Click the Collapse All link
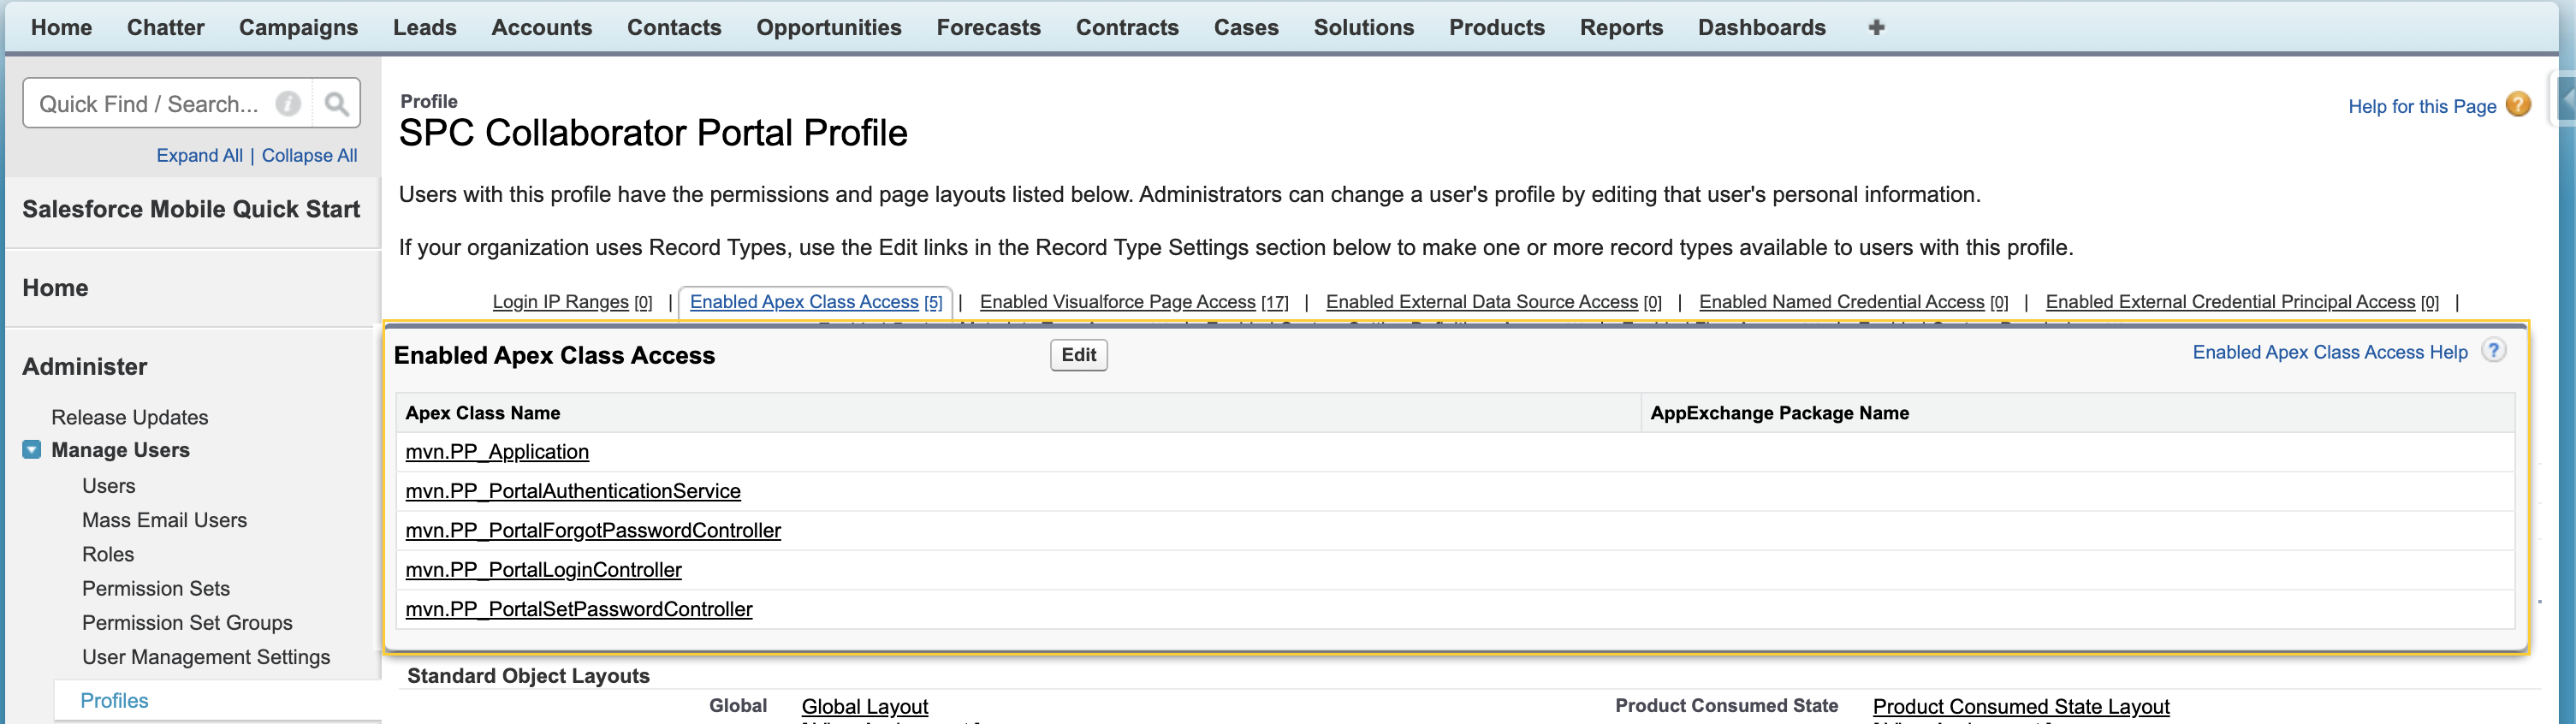This screenshot has width=2576, height=724. coord(309,155)
